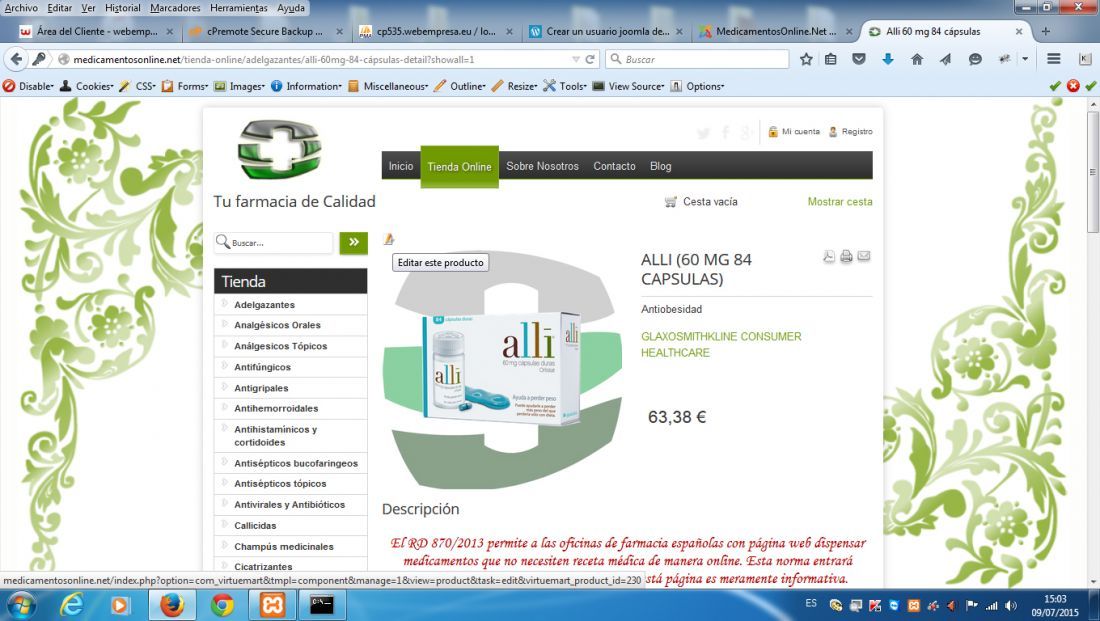Open Google Chrome from the taskbar
Viewport: 1100px width, 621px height.
point(222,605)
